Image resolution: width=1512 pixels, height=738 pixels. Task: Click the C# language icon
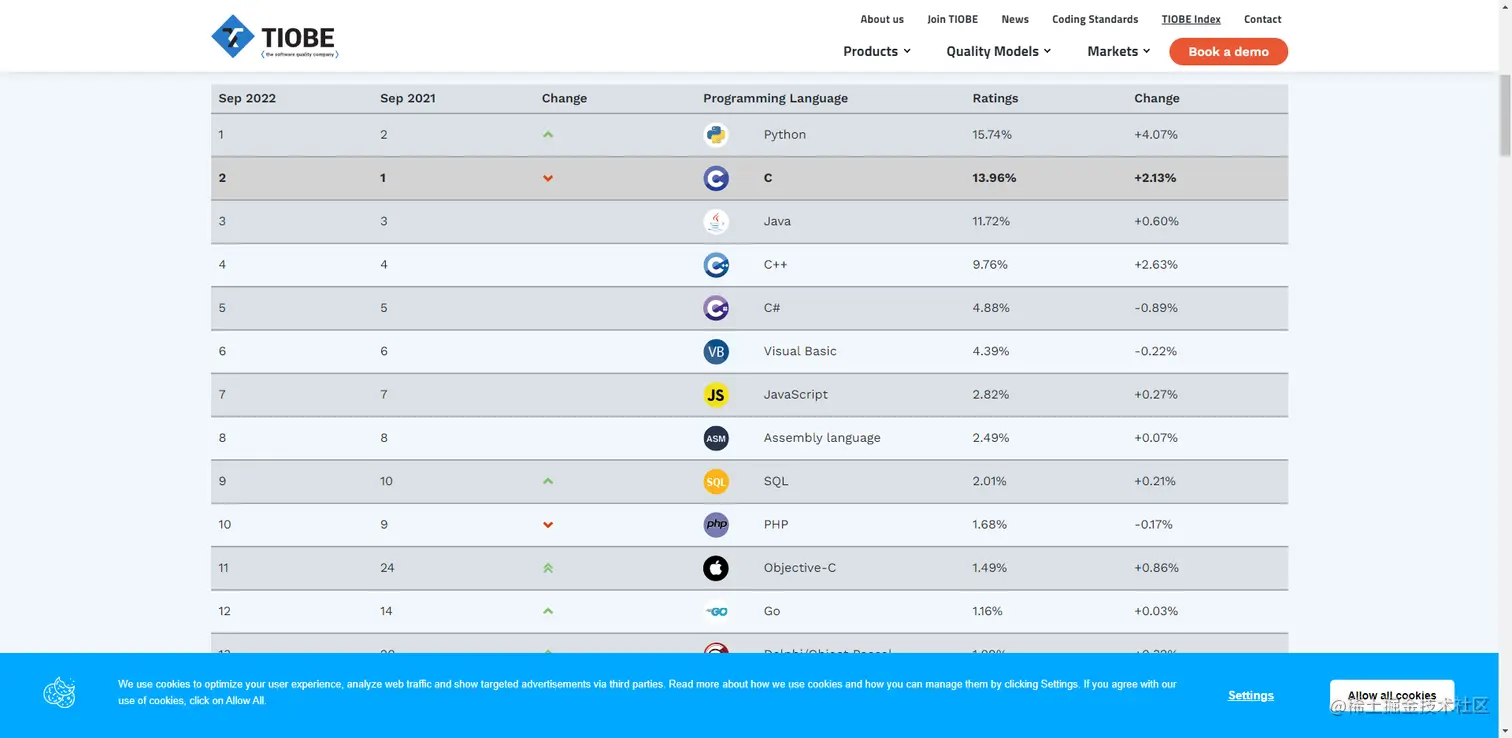(x=716, y=308)
